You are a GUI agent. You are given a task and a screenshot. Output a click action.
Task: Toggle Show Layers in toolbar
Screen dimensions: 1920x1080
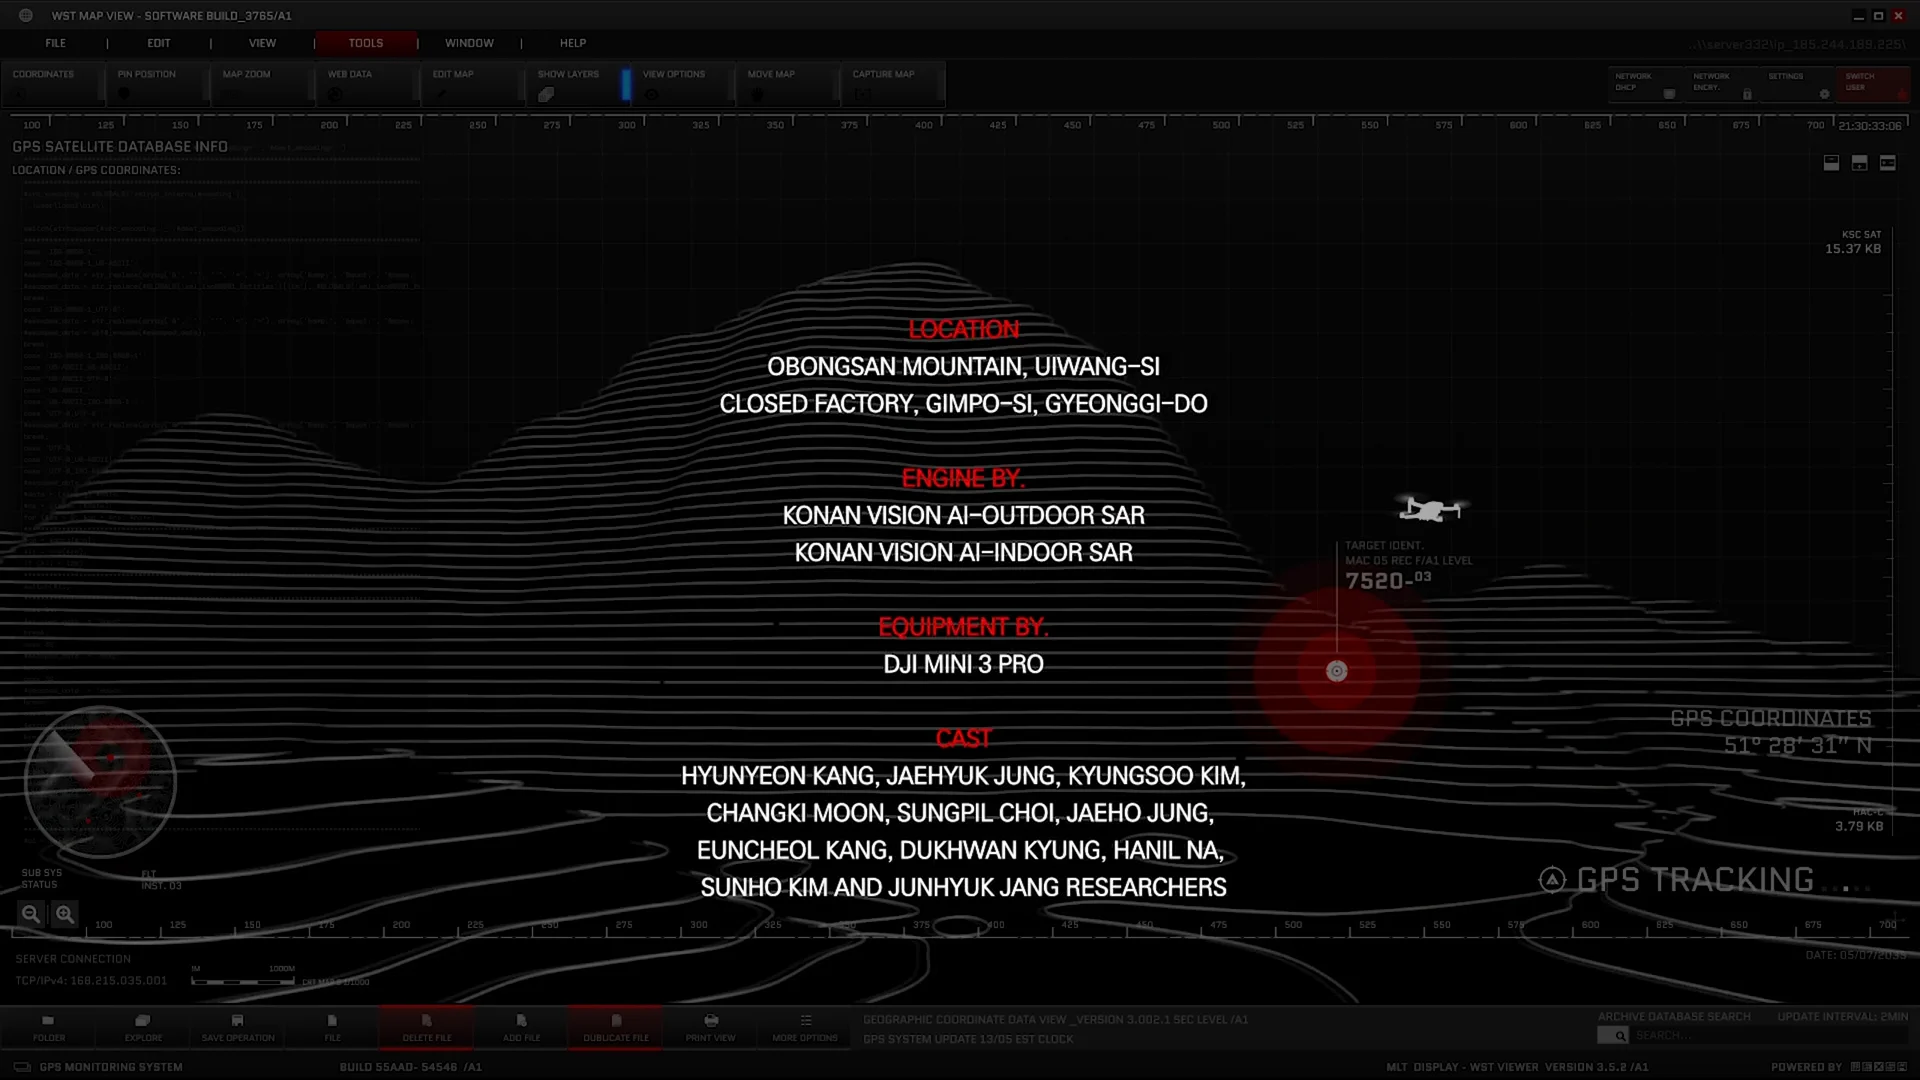click(578, 84)
